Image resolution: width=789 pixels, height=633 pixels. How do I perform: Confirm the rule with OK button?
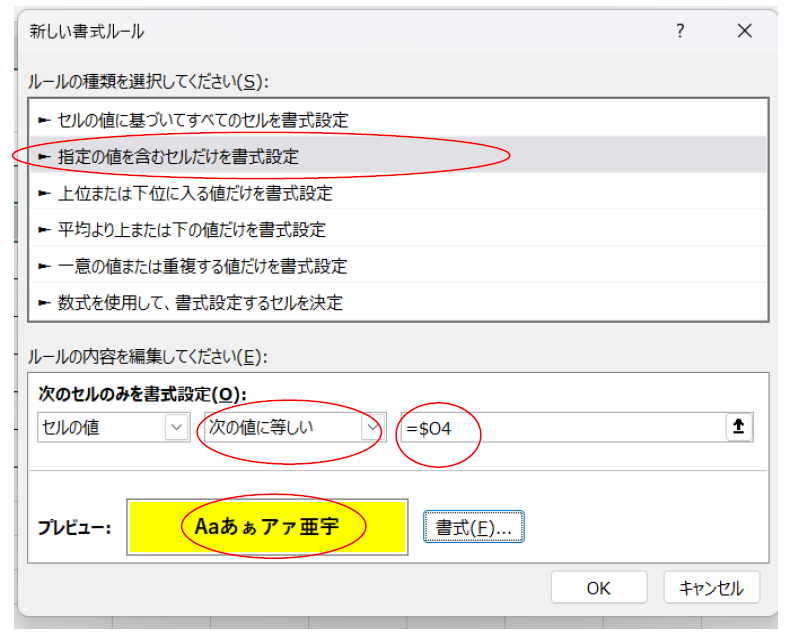click(598, 588)
